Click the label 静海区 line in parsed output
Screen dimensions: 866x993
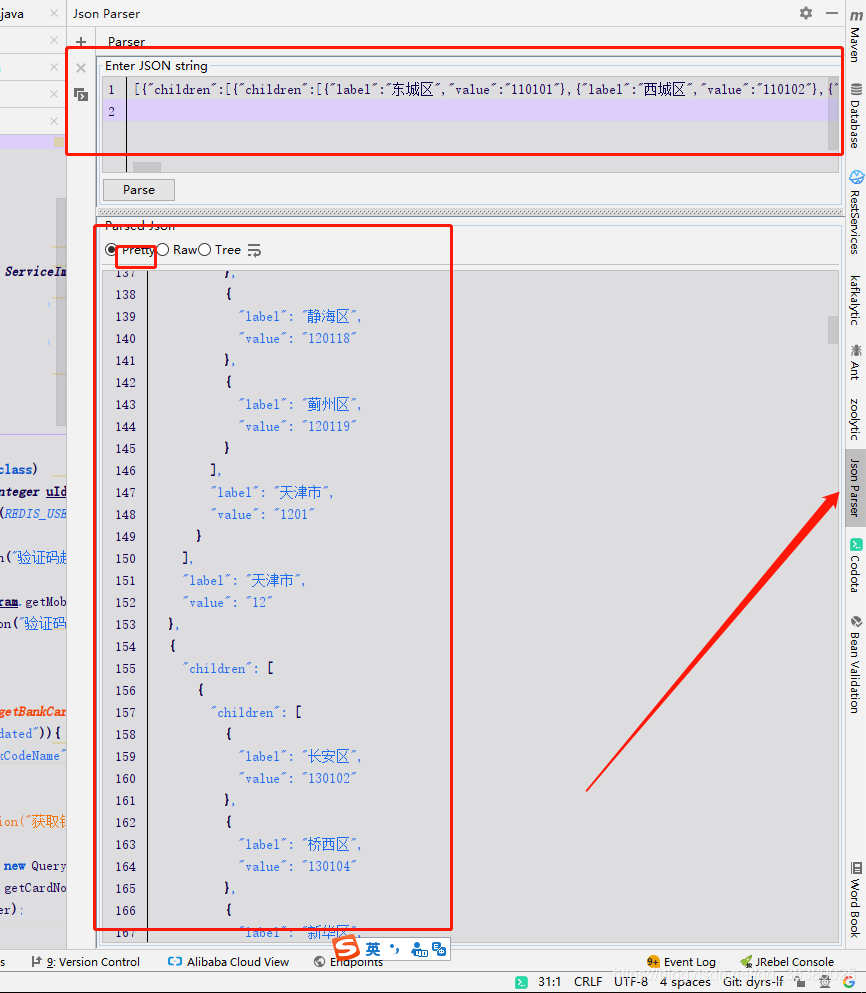(x=300, y=316)
